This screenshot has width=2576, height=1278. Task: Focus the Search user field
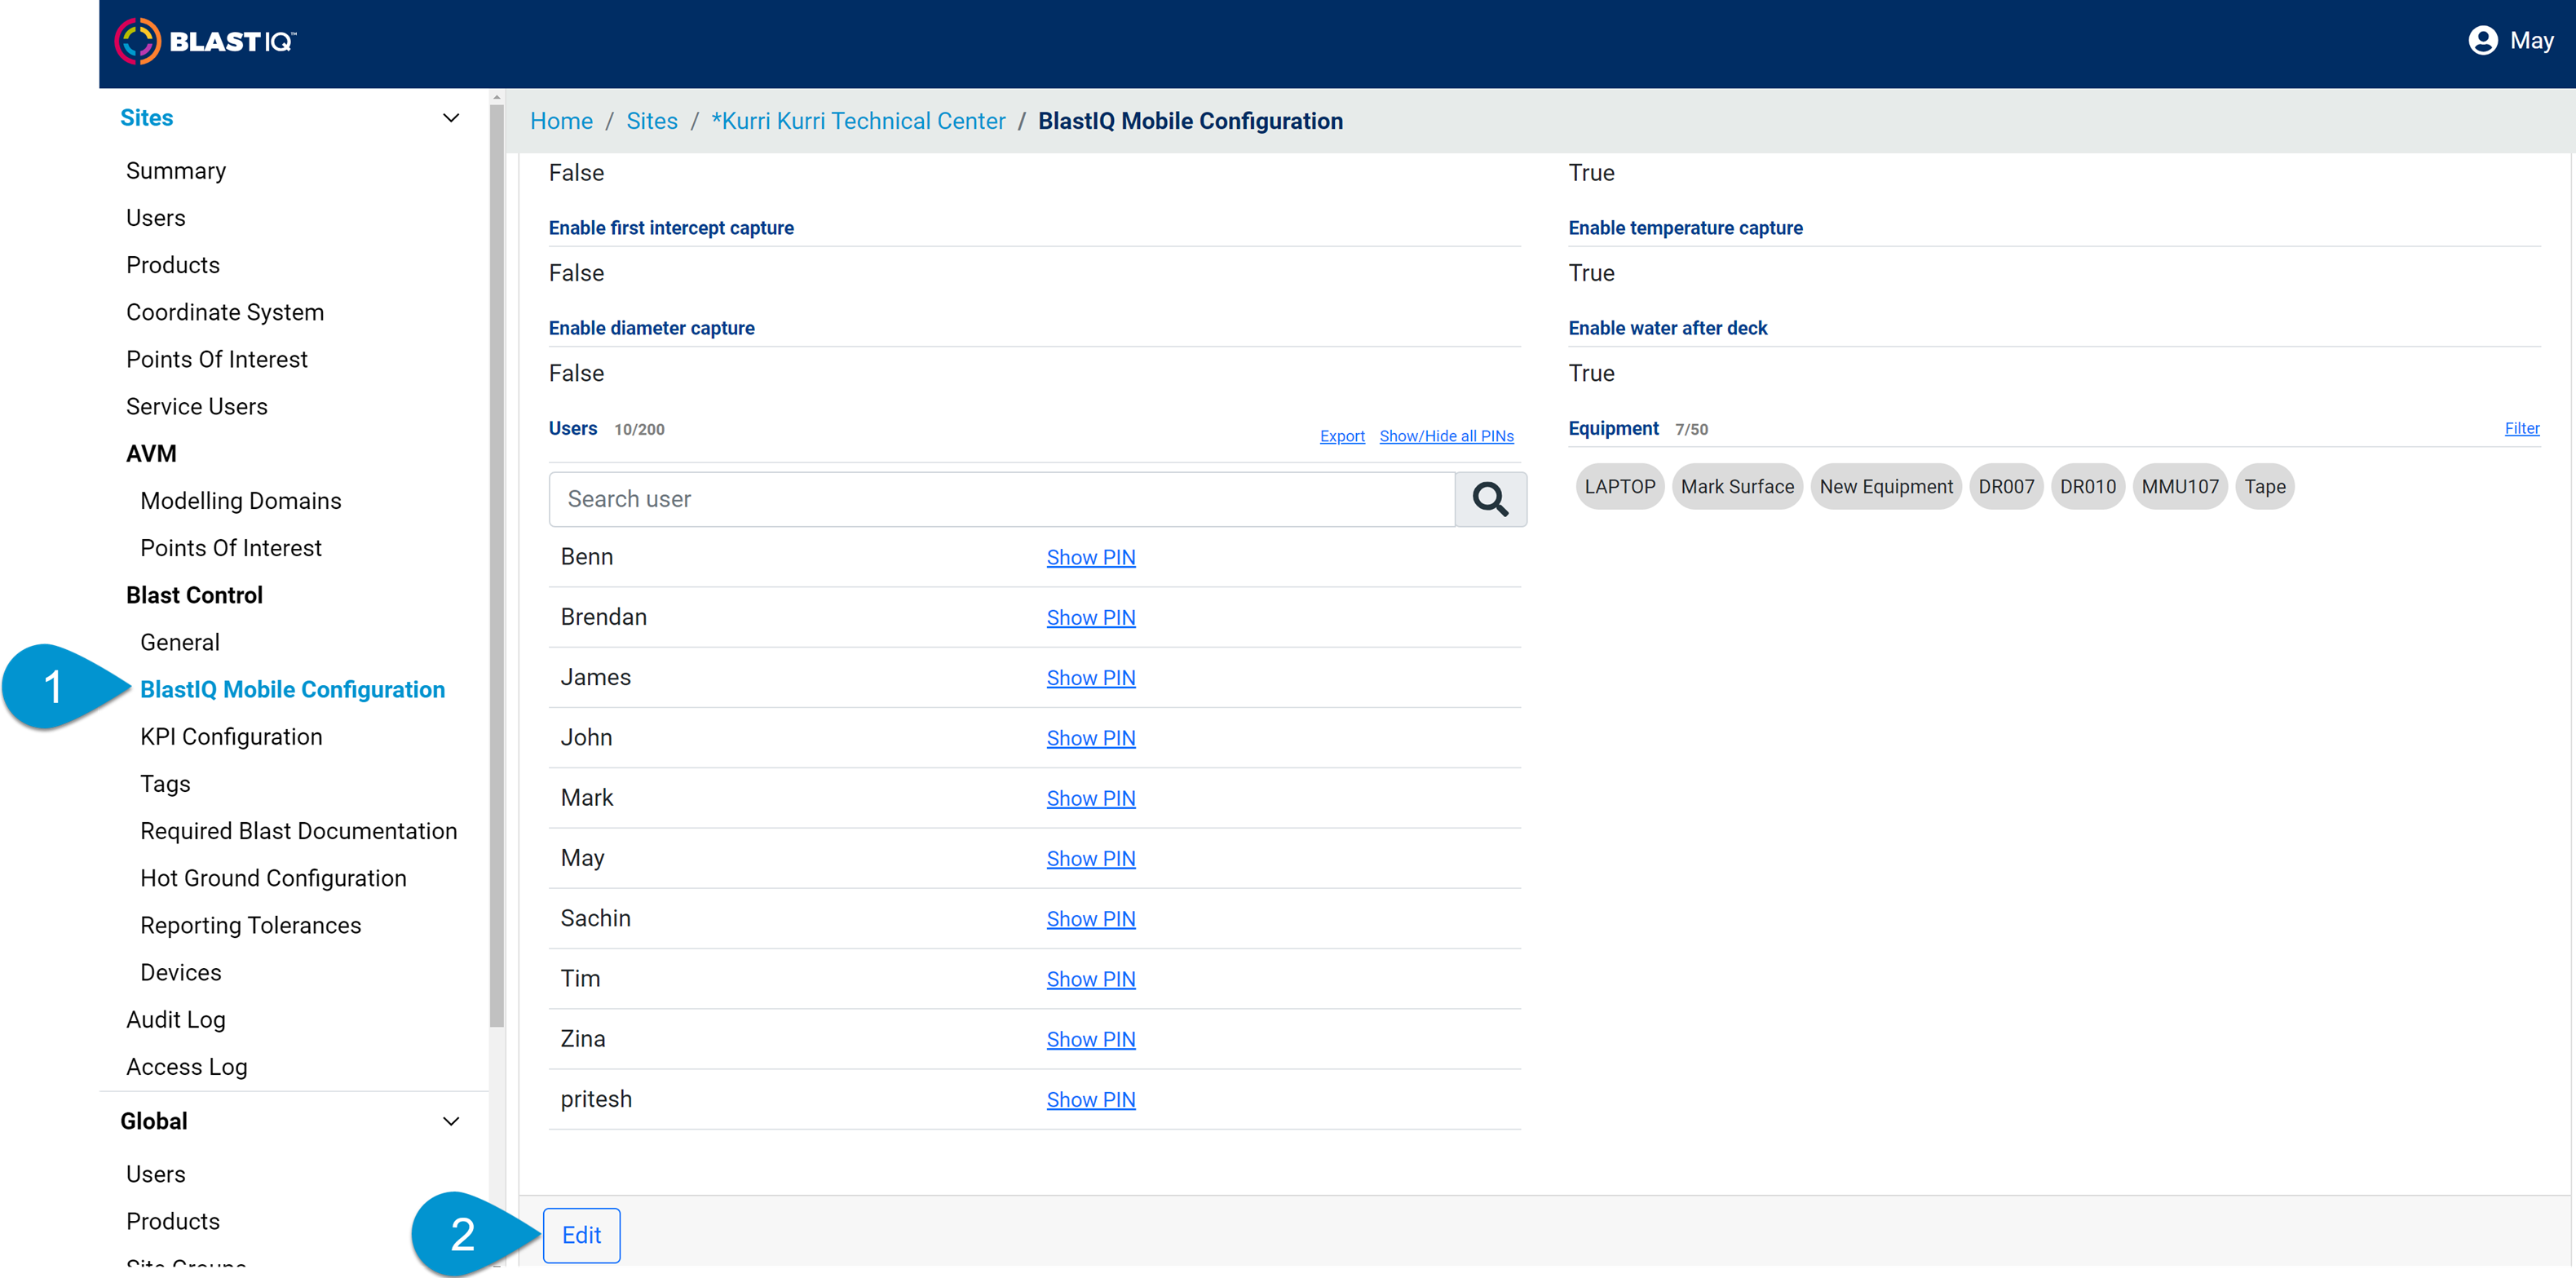[1002, 499]
